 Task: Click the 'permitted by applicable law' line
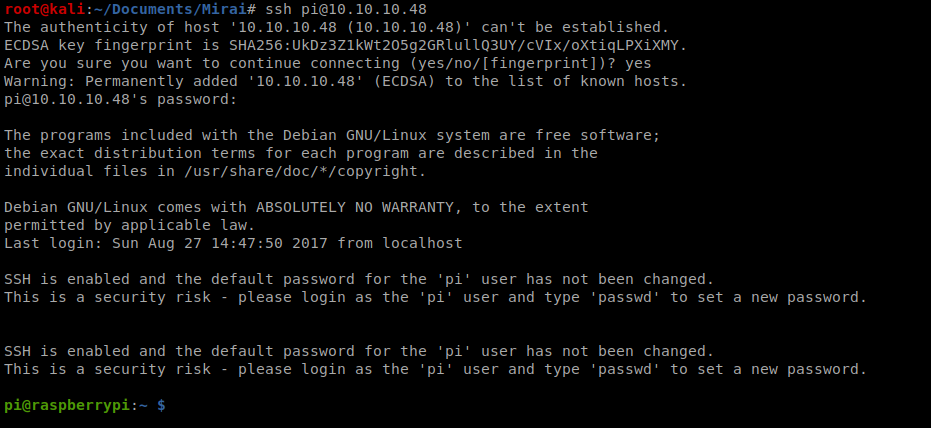point(129,226)
